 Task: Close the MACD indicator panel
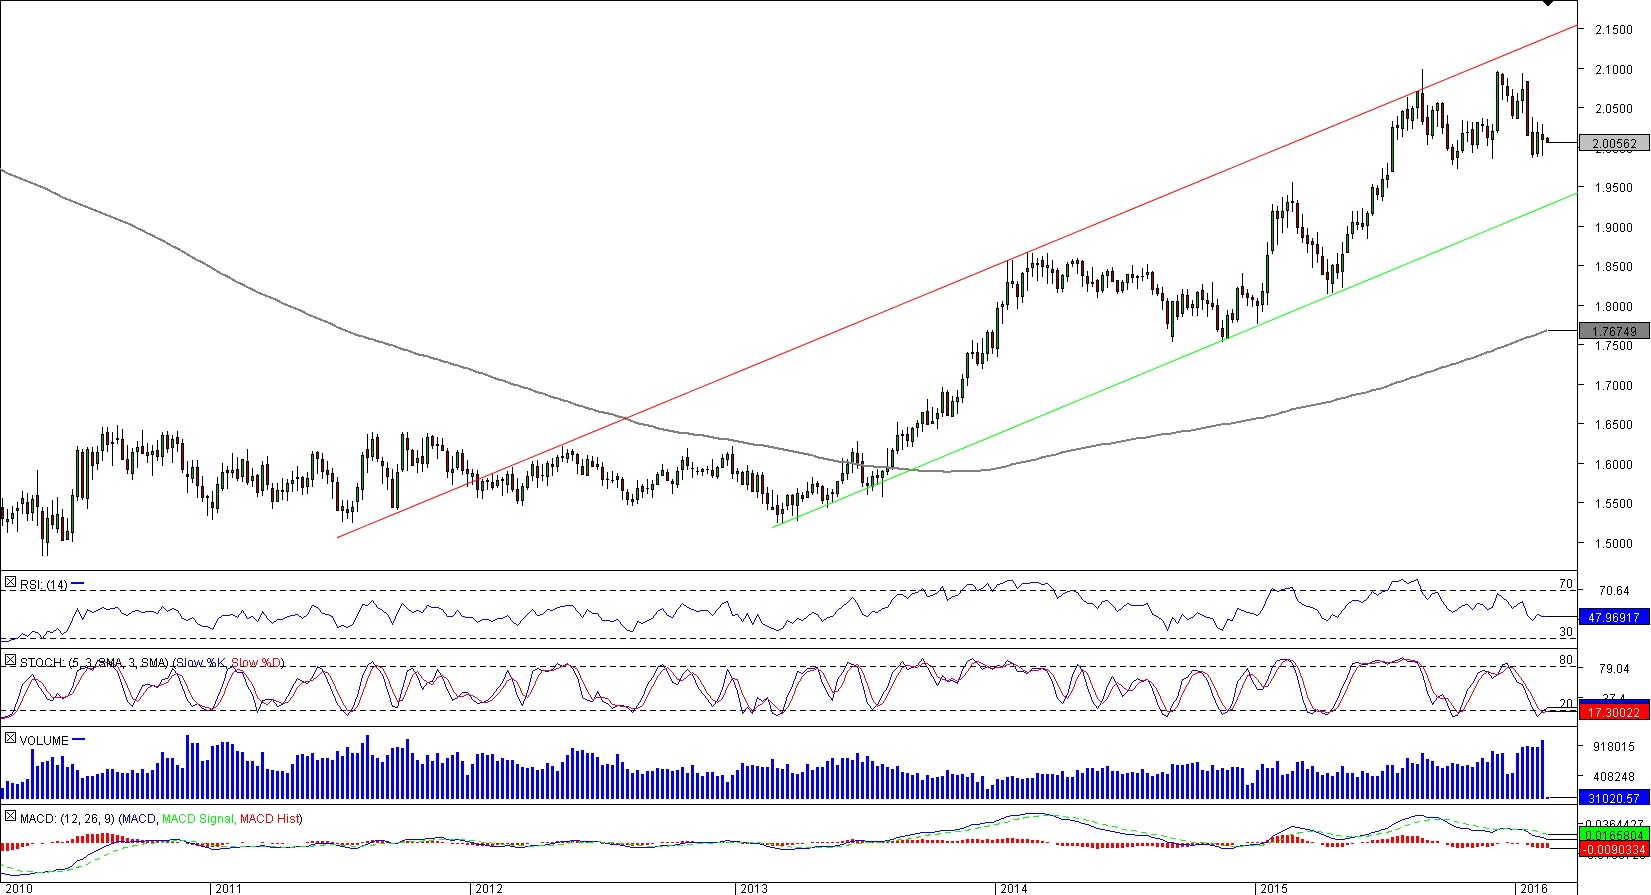10,817
